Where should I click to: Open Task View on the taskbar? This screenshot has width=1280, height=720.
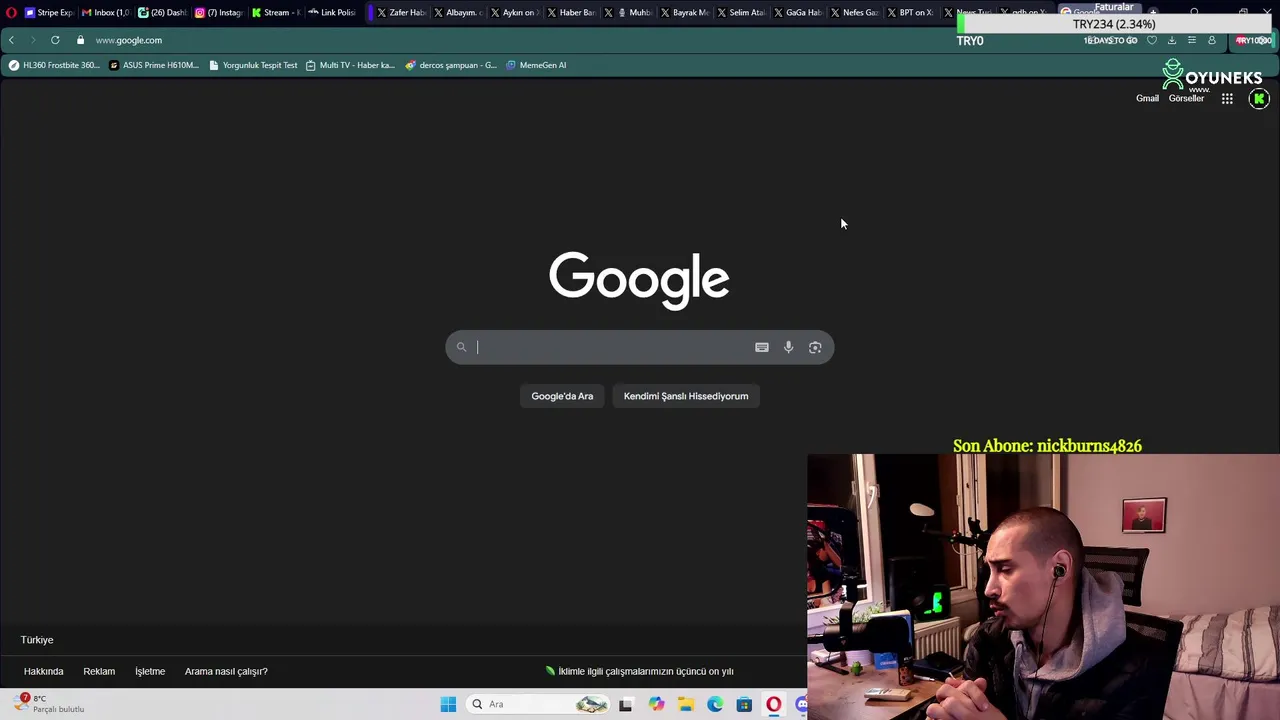626,704
